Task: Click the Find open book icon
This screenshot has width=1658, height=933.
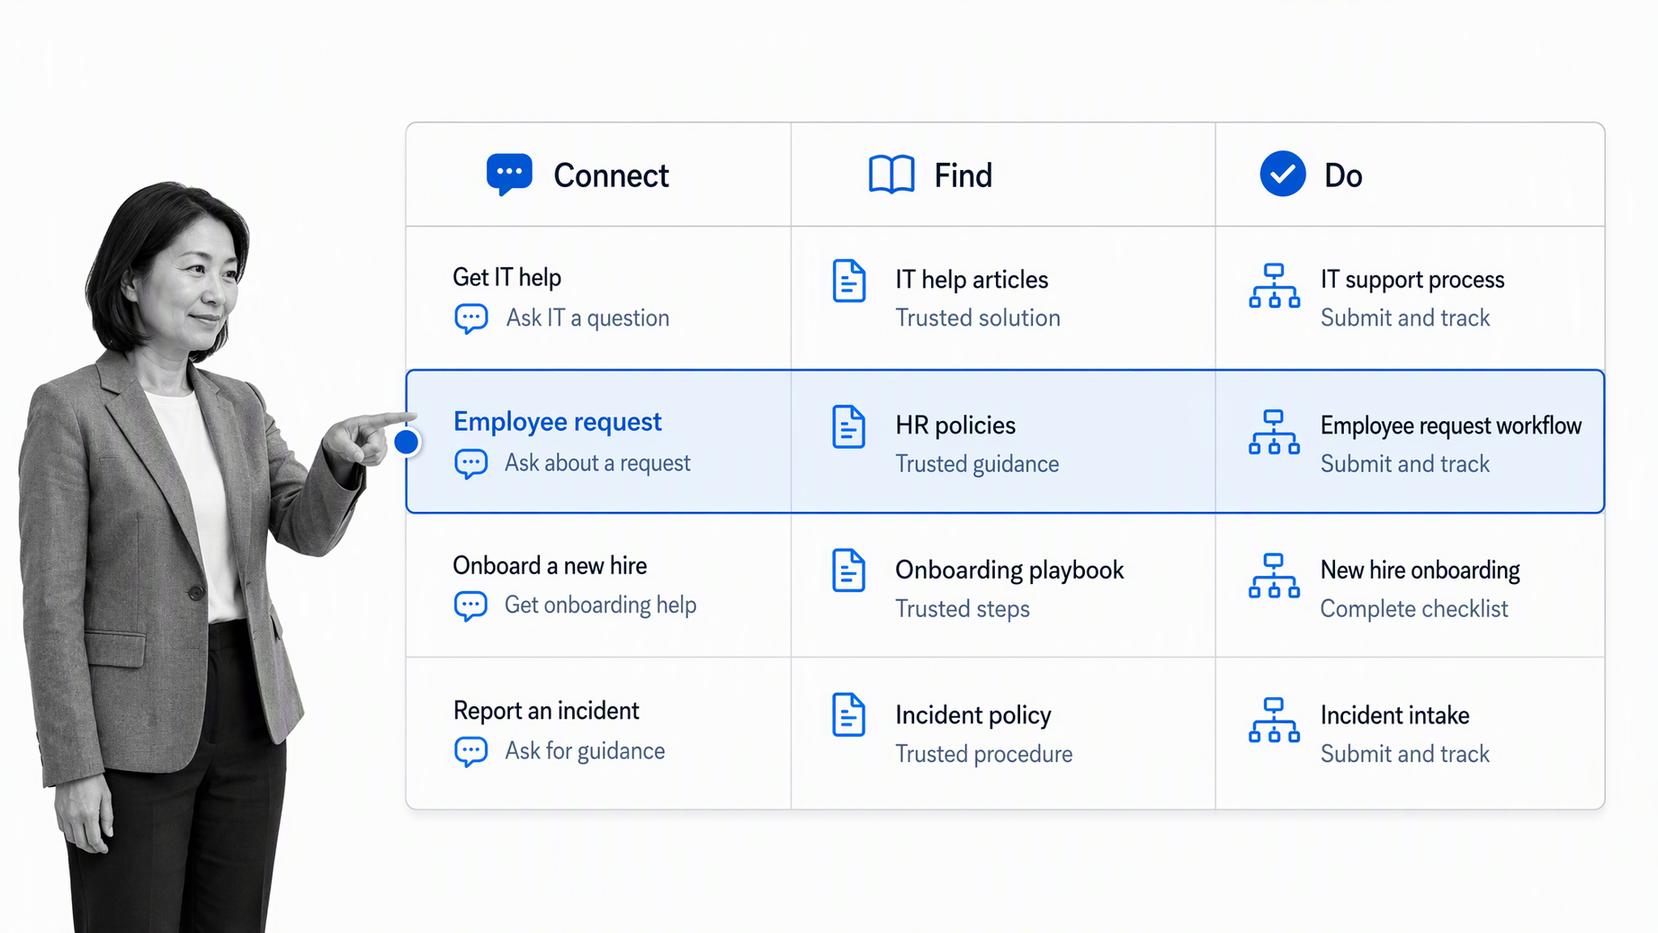Action: pos(891,174)
